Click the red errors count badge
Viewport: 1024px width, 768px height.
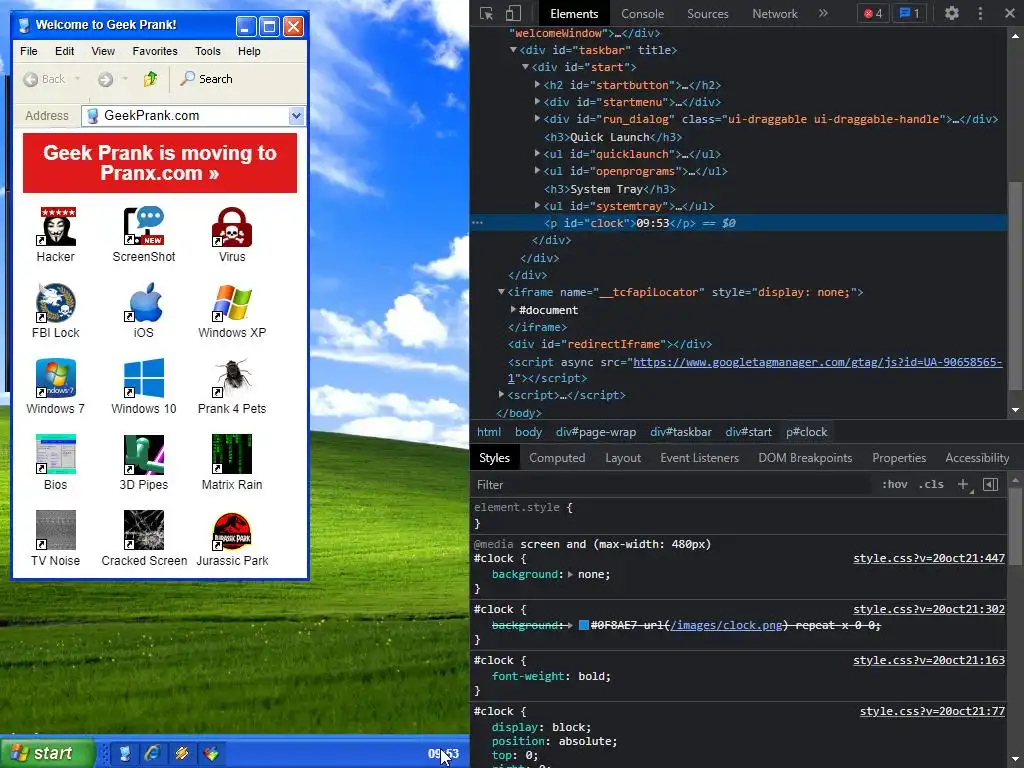click(873, 13)
